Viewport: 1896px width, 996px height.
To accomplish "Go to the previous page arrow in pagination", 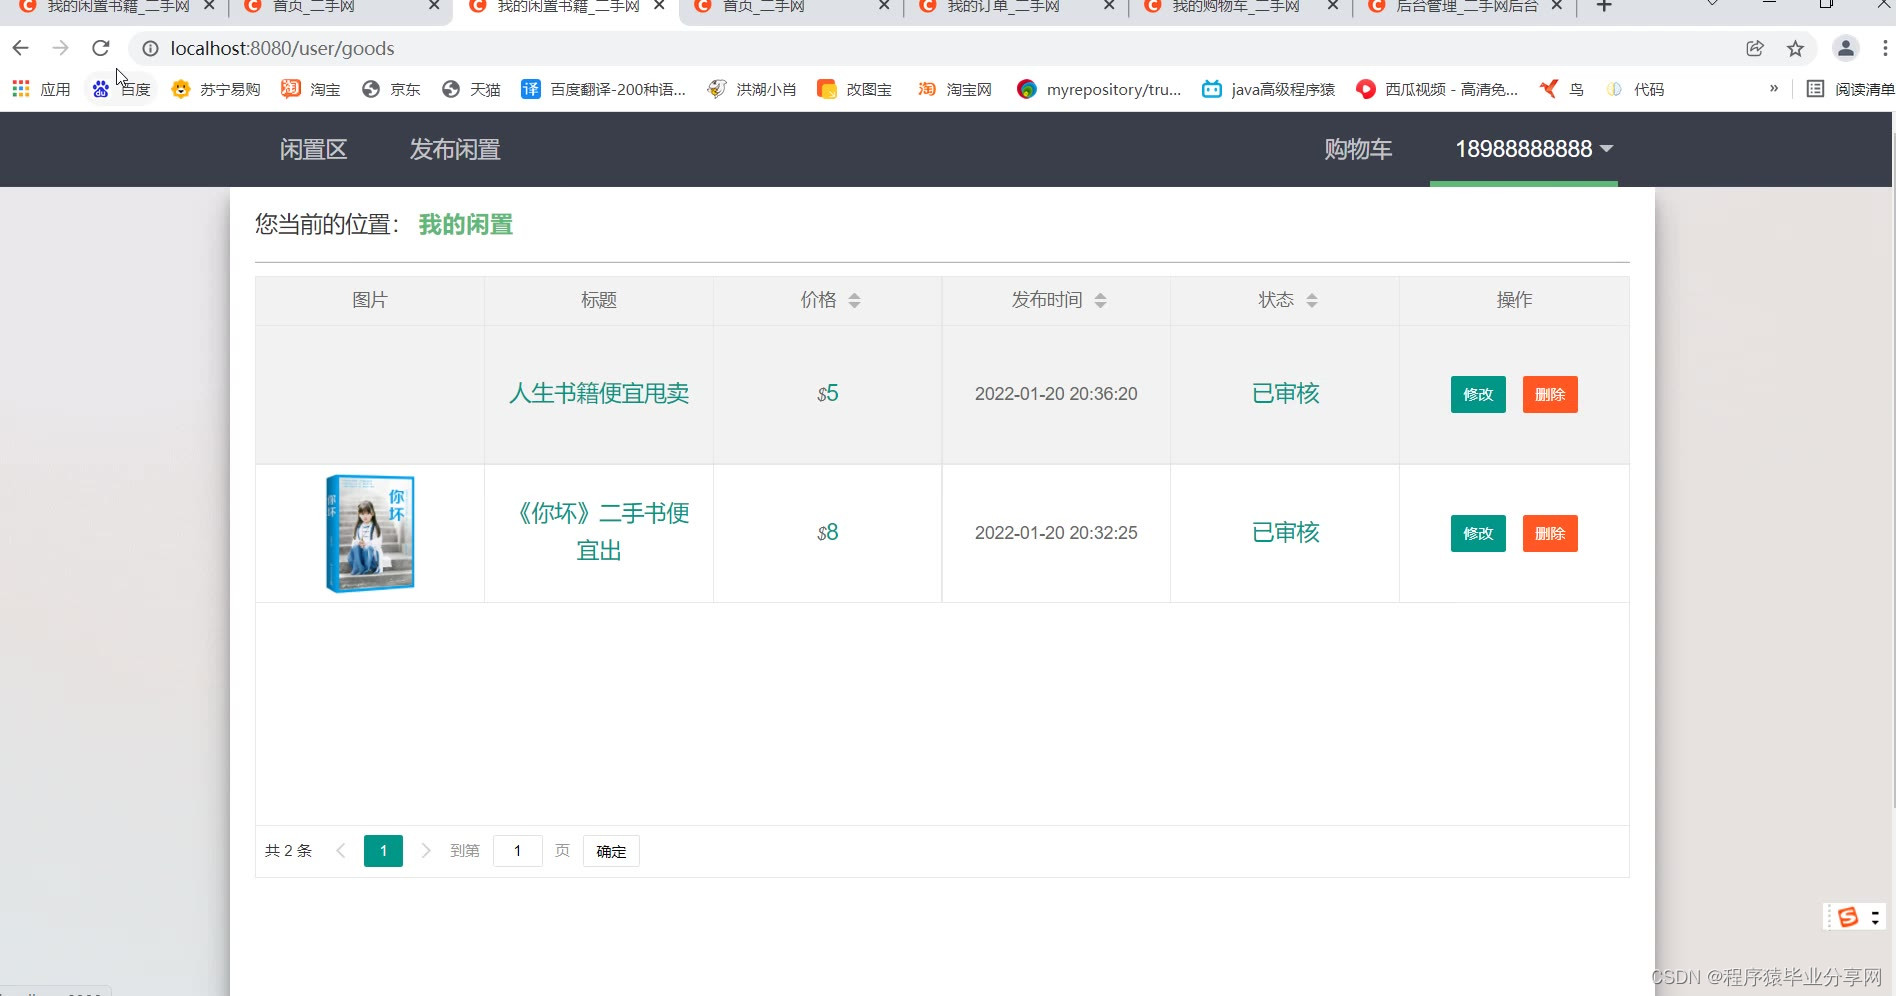I will (x=341, y=851).
